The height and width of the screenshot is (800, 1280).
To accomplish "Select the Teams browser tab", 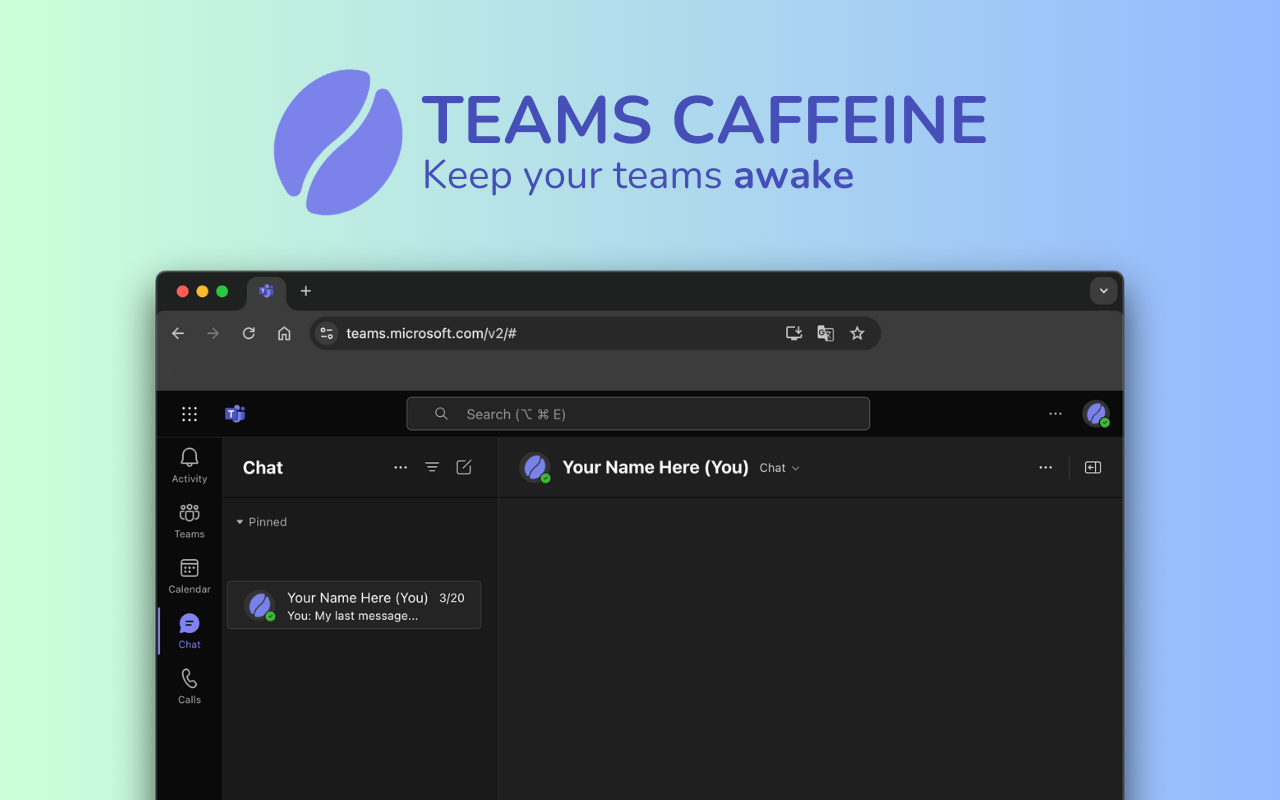I will (x=266, y=291).
